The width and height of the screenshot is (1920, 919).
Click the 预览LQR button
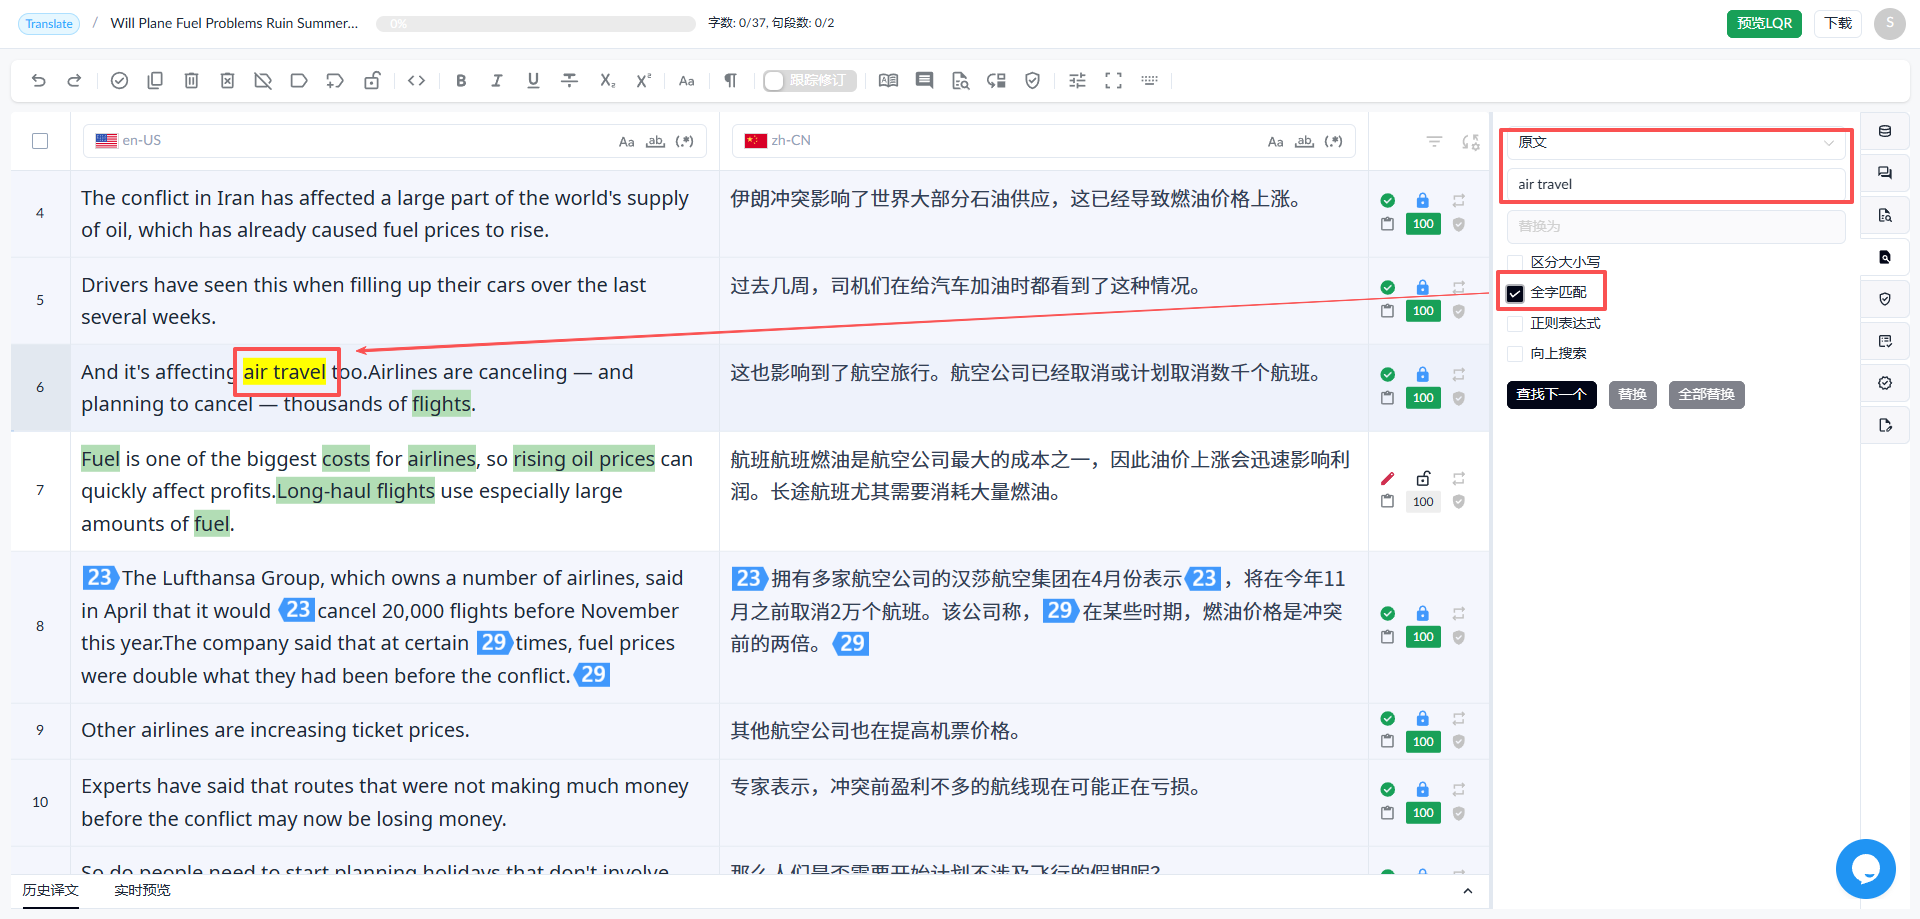click(1764, 23)
